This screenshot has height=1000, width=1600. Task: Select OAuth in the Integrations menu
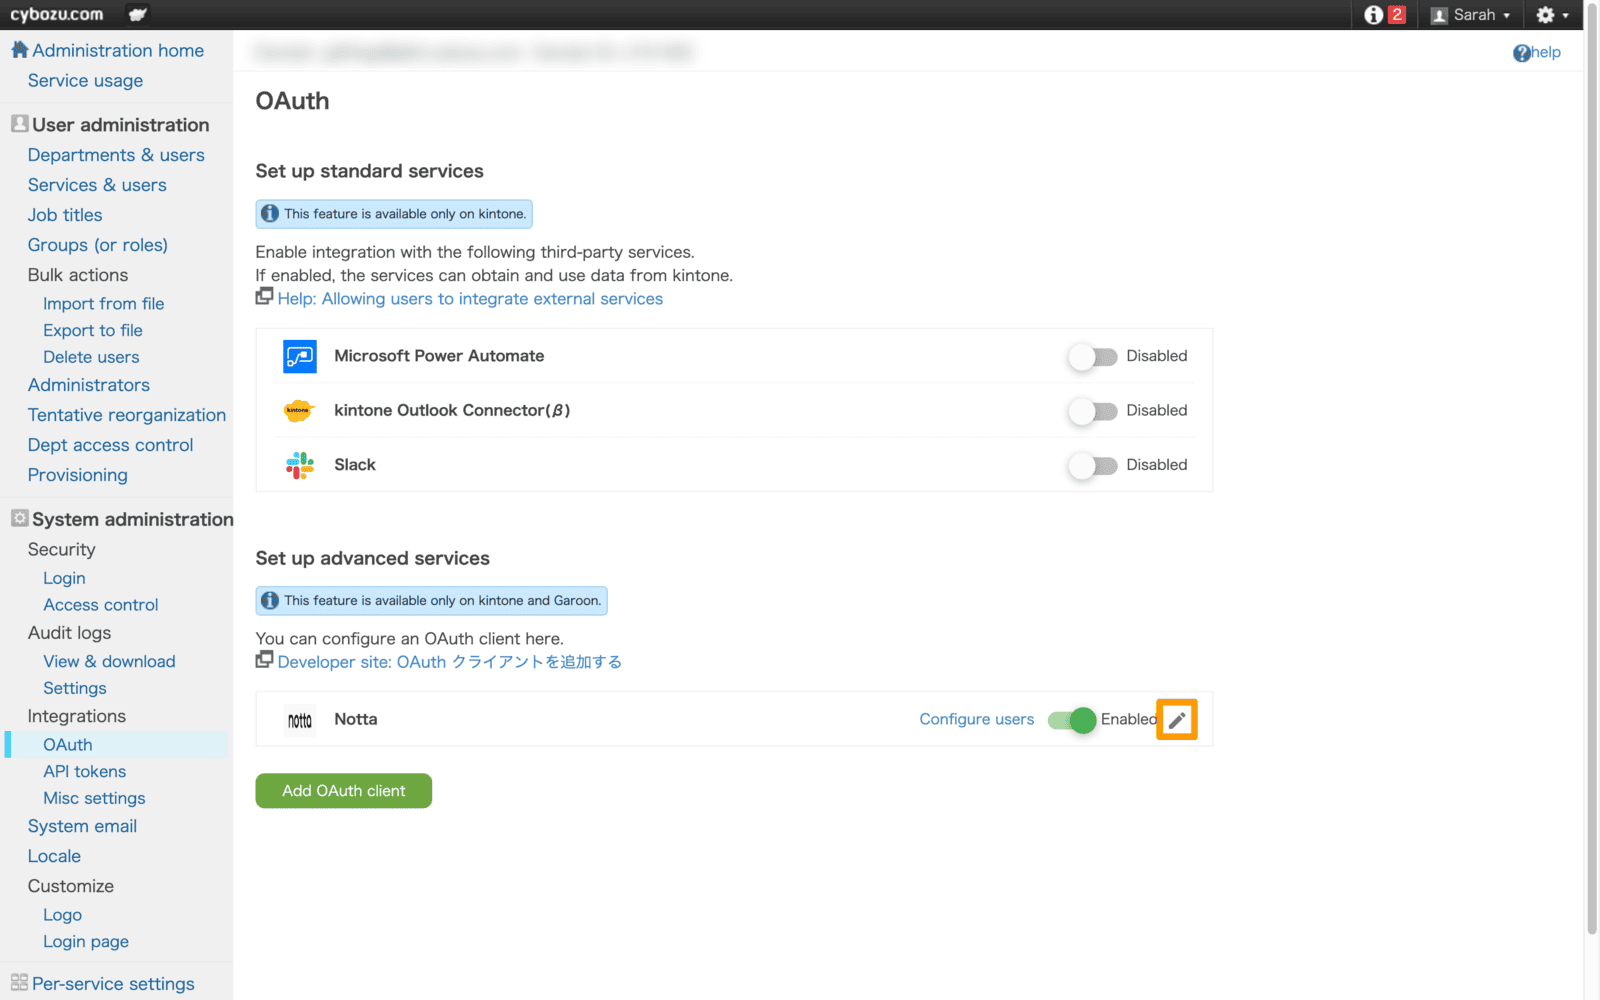tap(68, 745)
